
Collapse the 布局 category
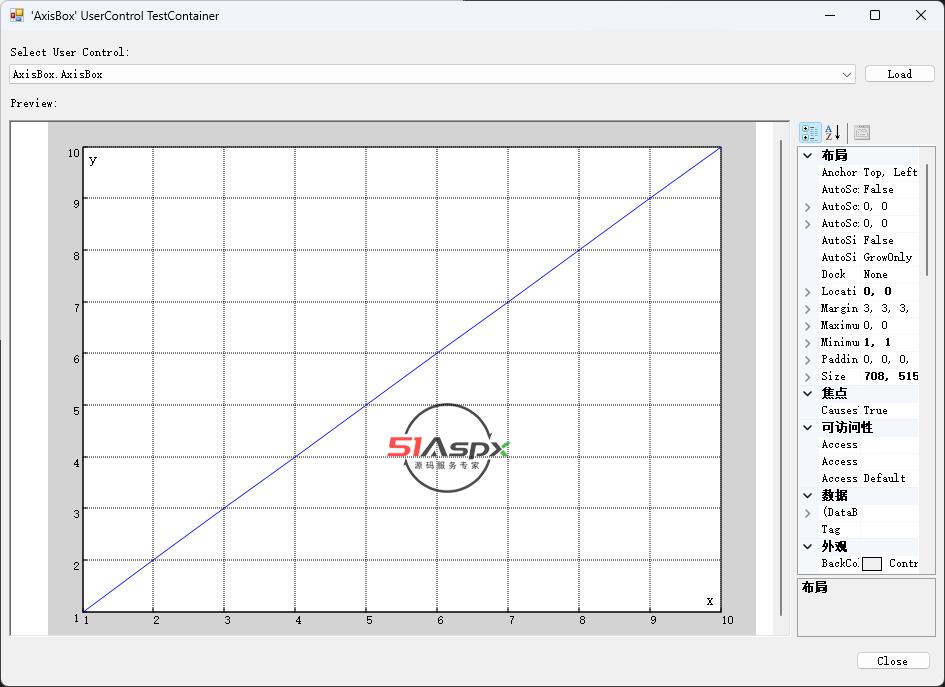tap(808, 155)
